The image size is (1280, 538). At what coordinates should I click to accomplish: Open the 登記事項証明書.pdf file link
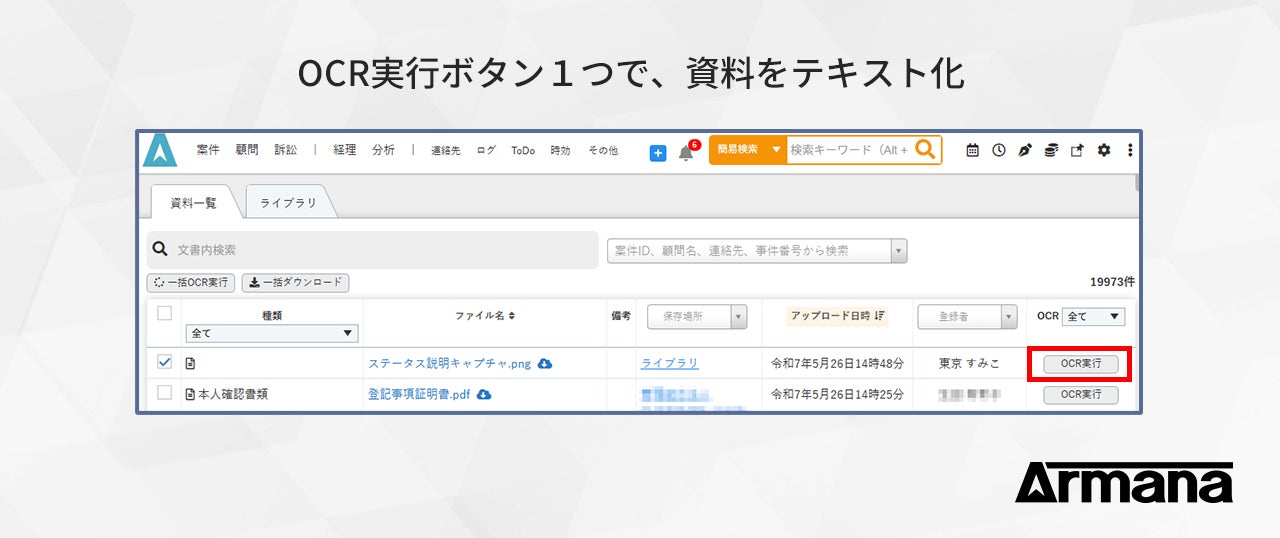419,395
